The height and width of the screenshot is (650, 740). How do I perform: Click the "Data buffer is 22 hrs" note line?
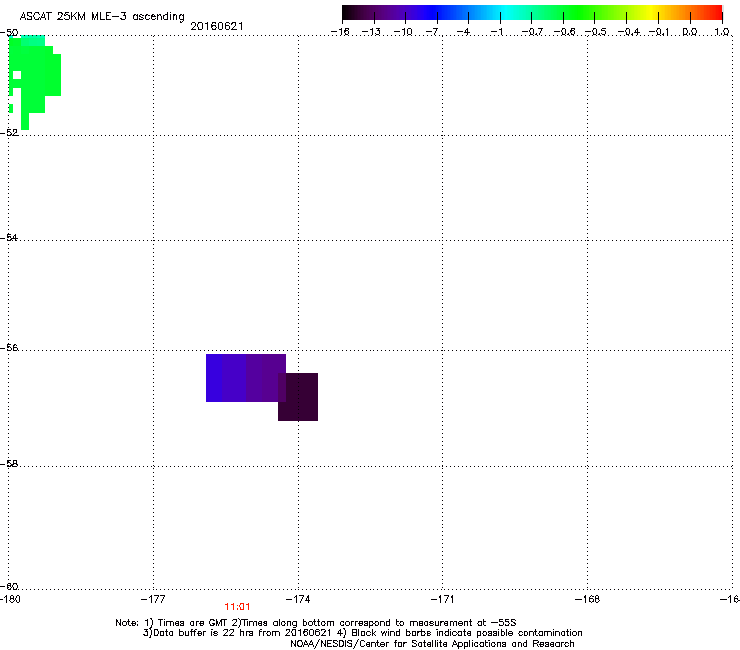[362, 633]
